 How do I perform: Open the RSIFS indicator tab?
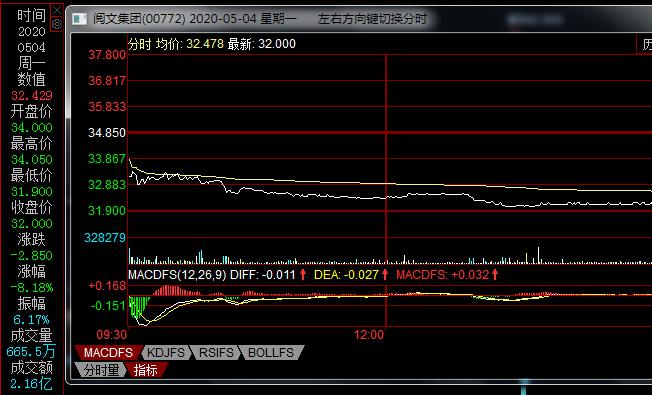pos(216,353)
